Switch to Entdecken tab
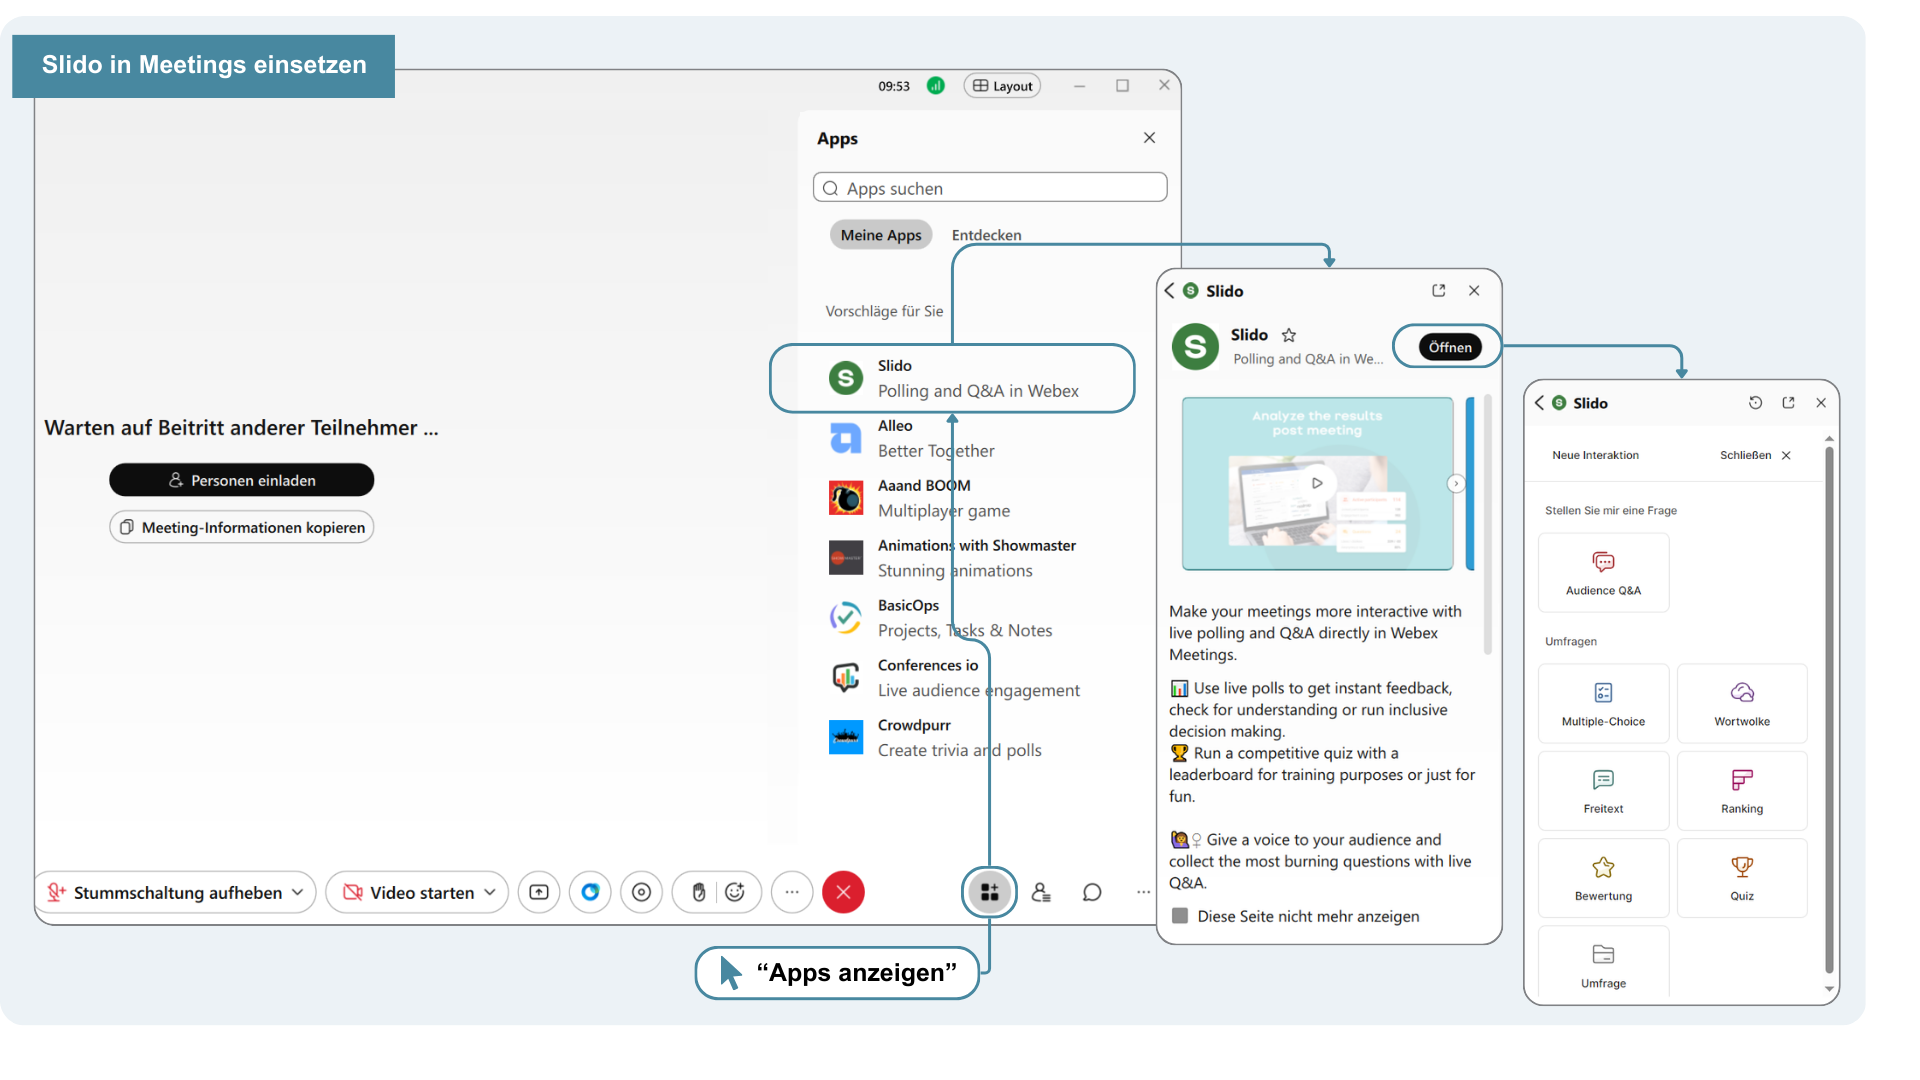The image size is (1920, 1080). (986, 235)
